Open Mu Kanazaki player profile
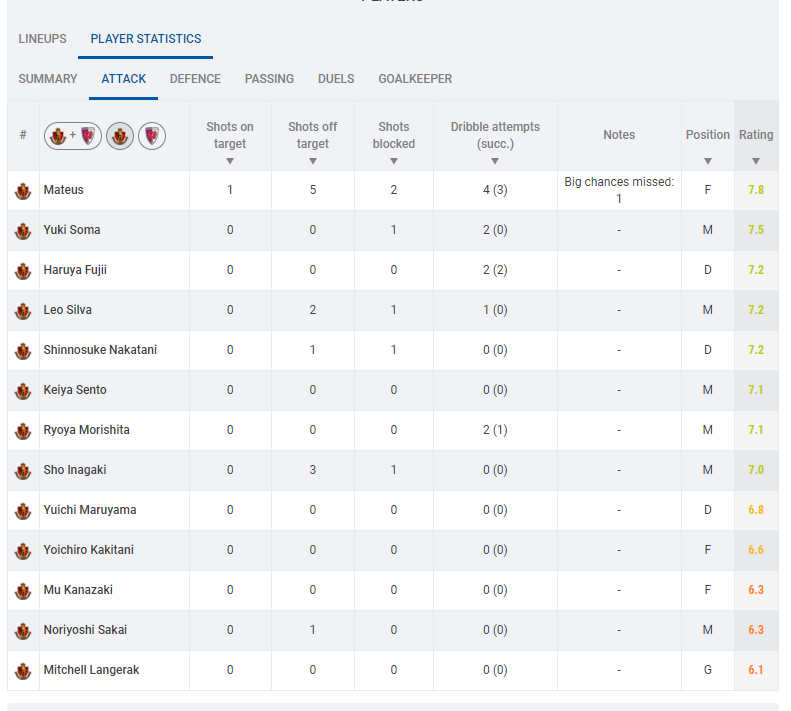 pos(78,590)
